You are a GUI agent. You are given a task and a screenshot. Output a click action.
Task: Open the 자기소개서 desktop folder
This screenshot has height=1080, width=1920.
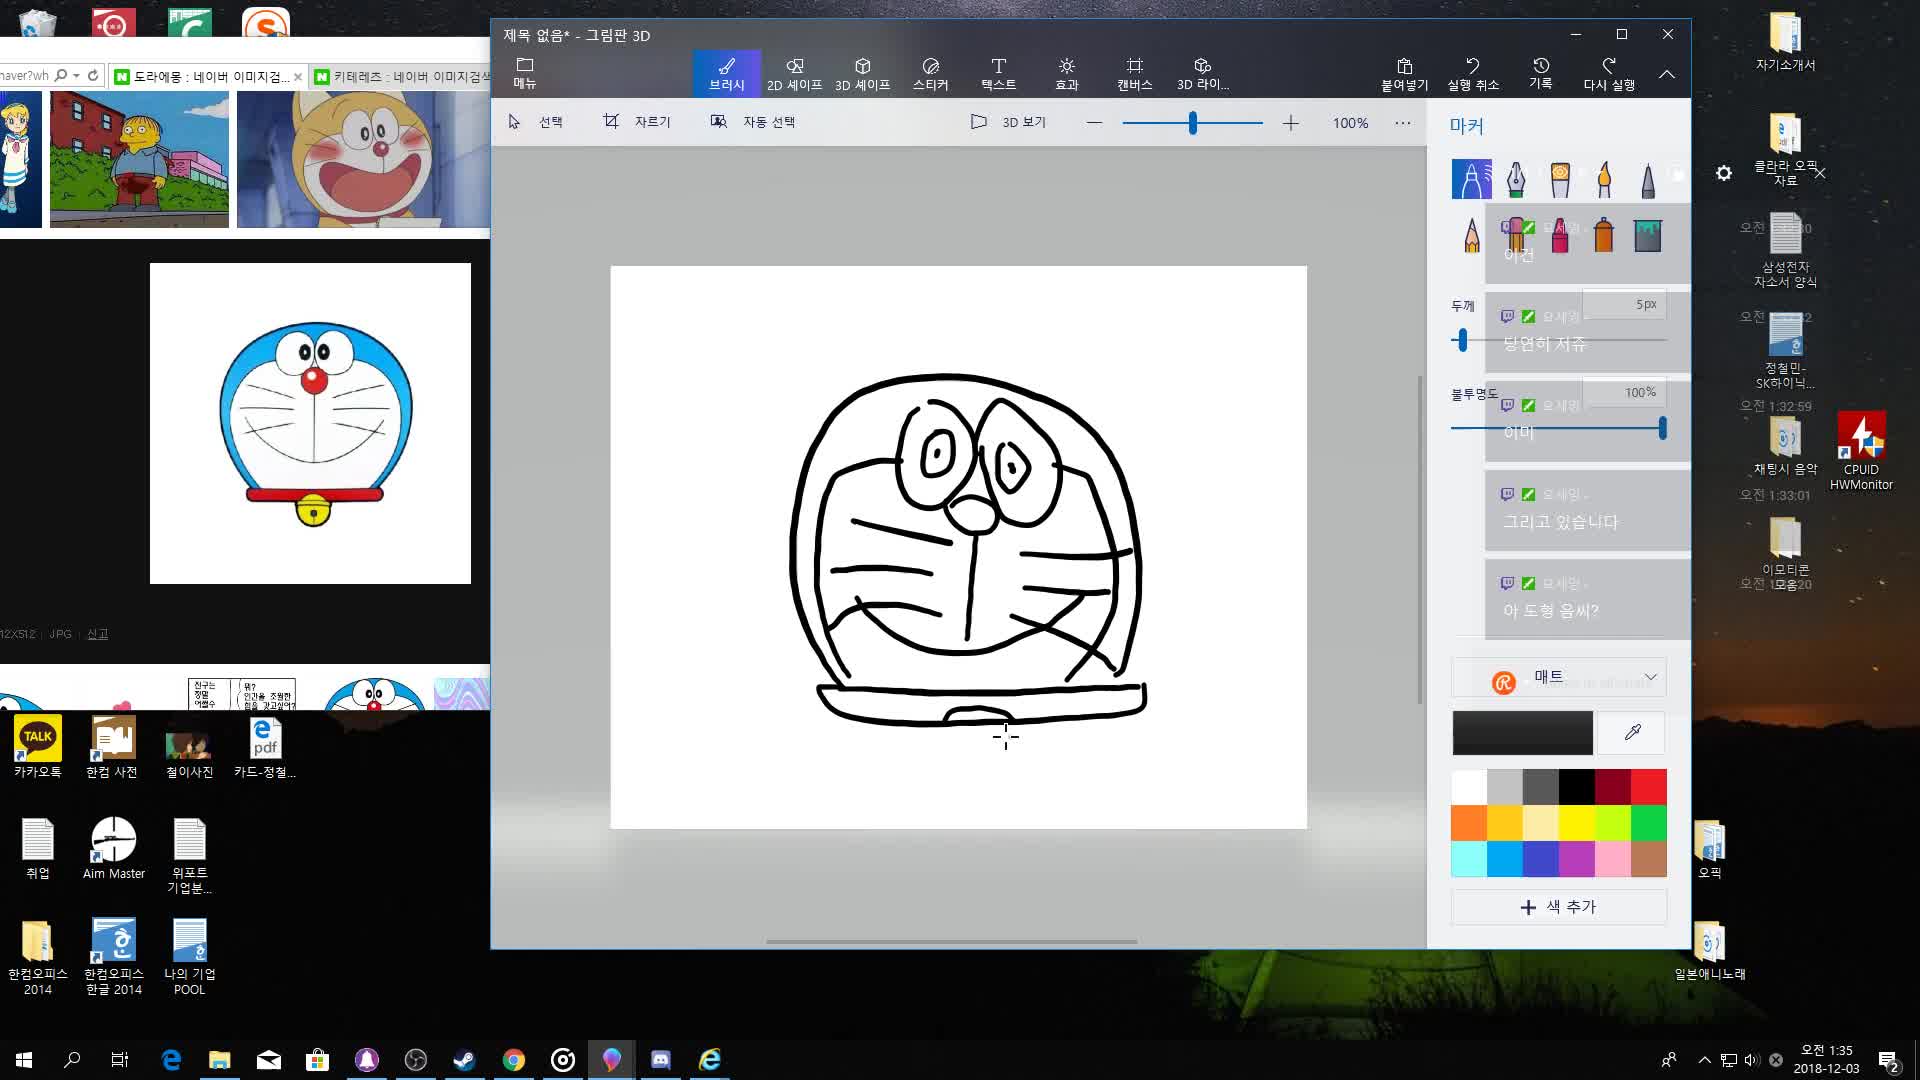coord(1785,42)
